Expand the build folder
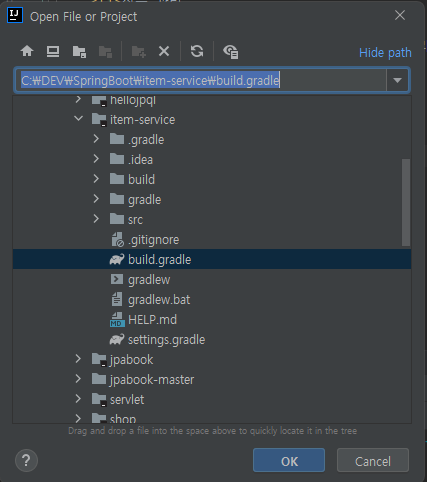 coord(96,179)
